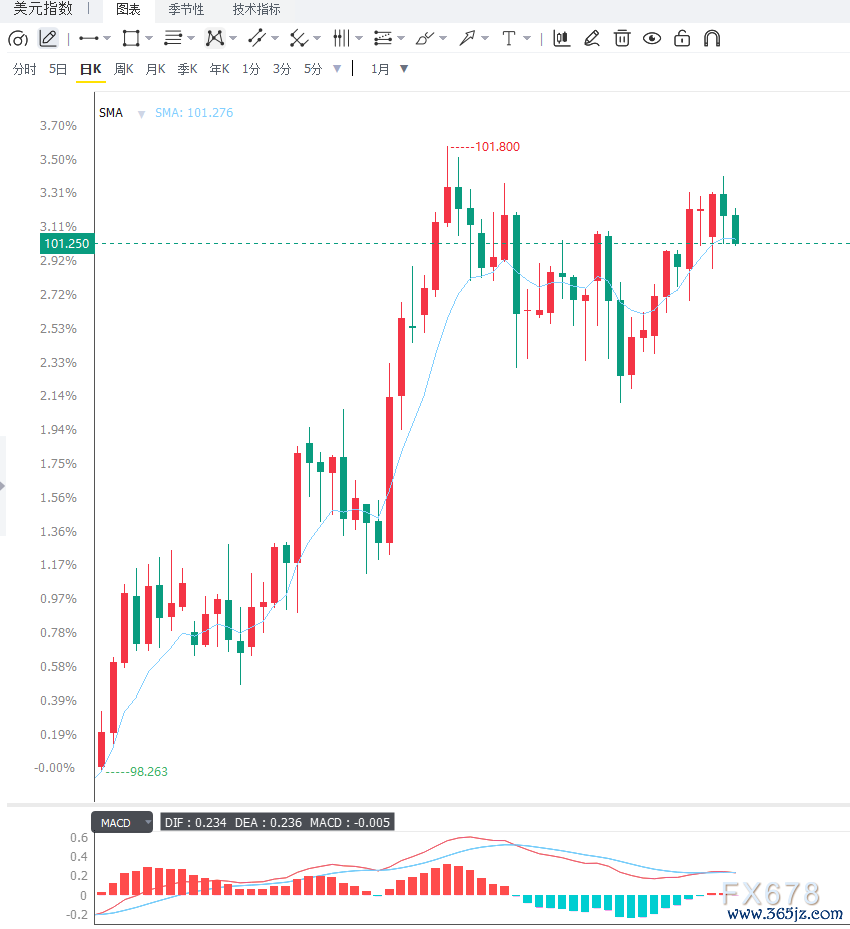Screen dimensions: 850x929
Task: Switch to the 技术指标 tab
Action: [x=256, y=9]
